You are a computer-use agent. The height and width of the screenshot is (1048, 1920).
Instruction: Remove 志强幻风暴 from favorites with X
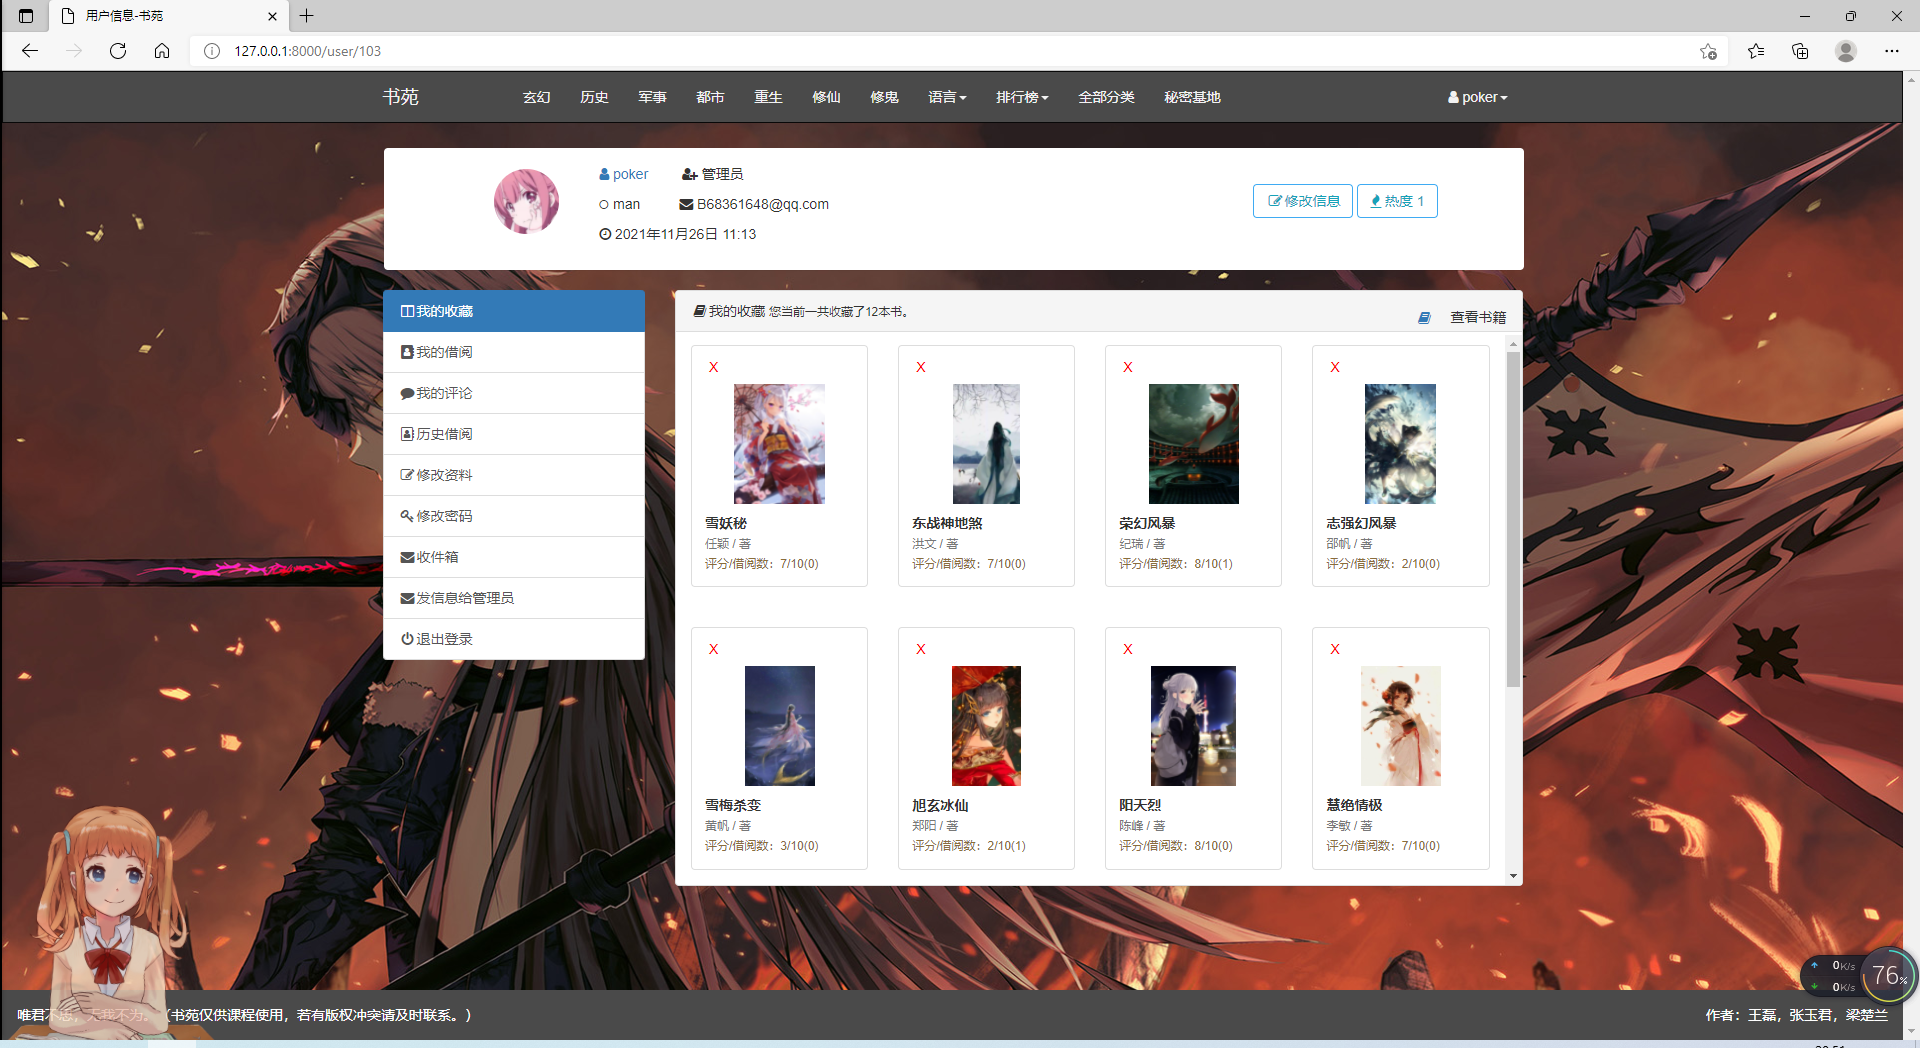[1335, 367]
